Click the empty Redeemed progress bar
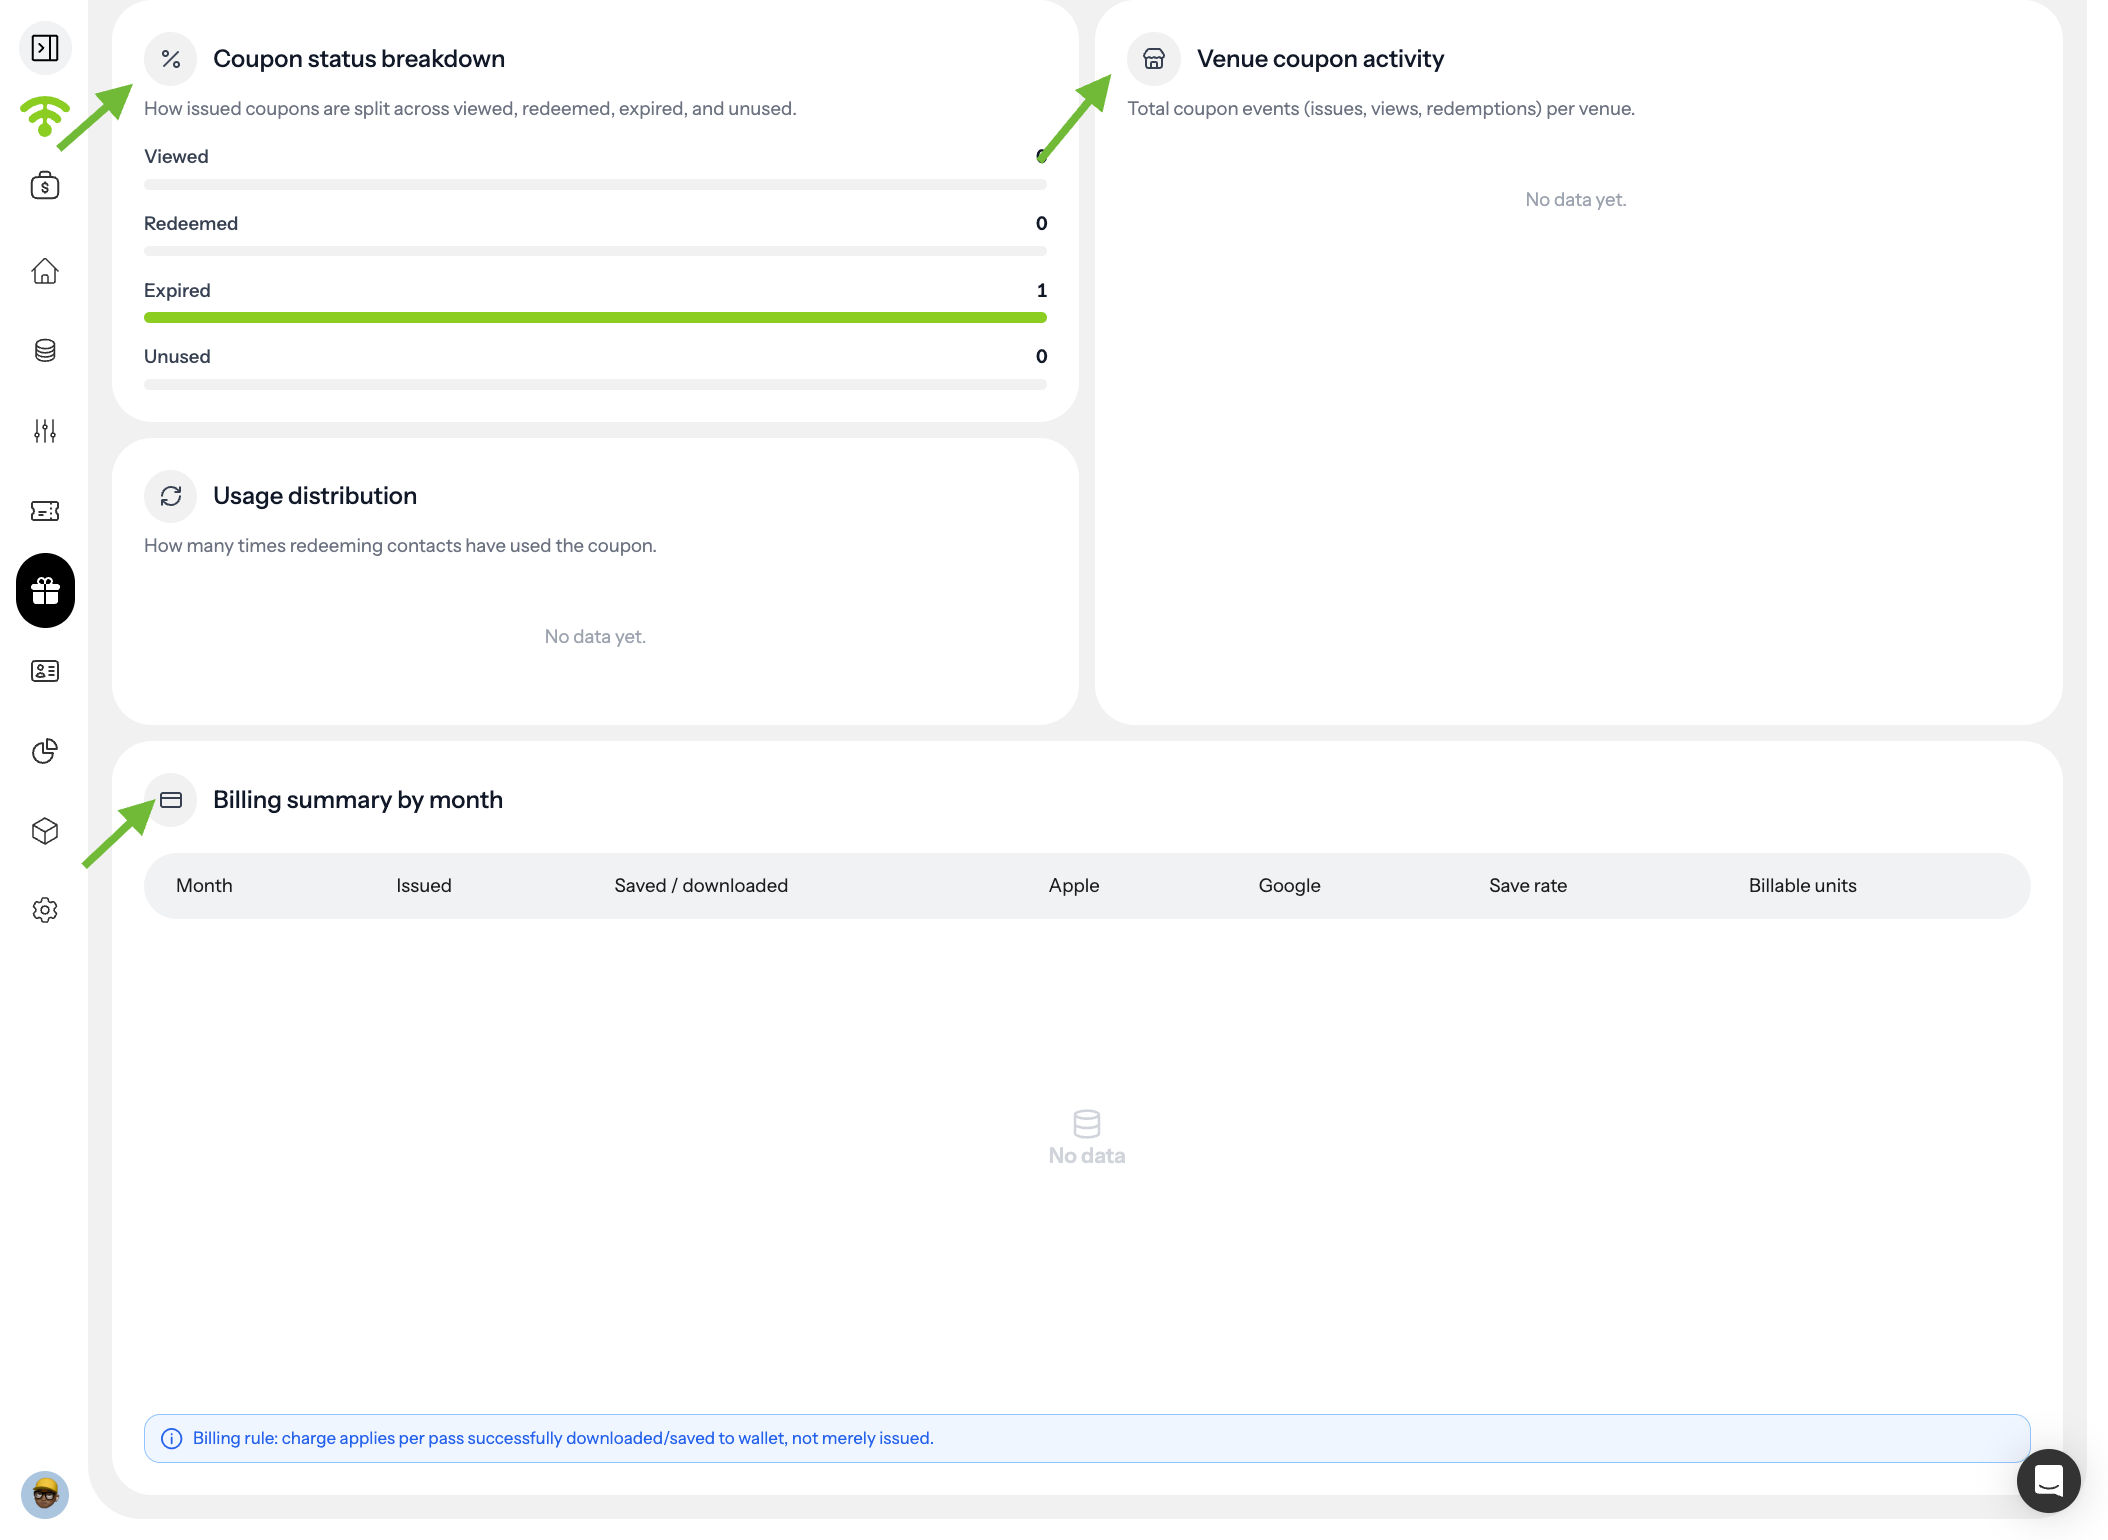The height and width of the screenshot is (1540, 2108). point(595,251)
